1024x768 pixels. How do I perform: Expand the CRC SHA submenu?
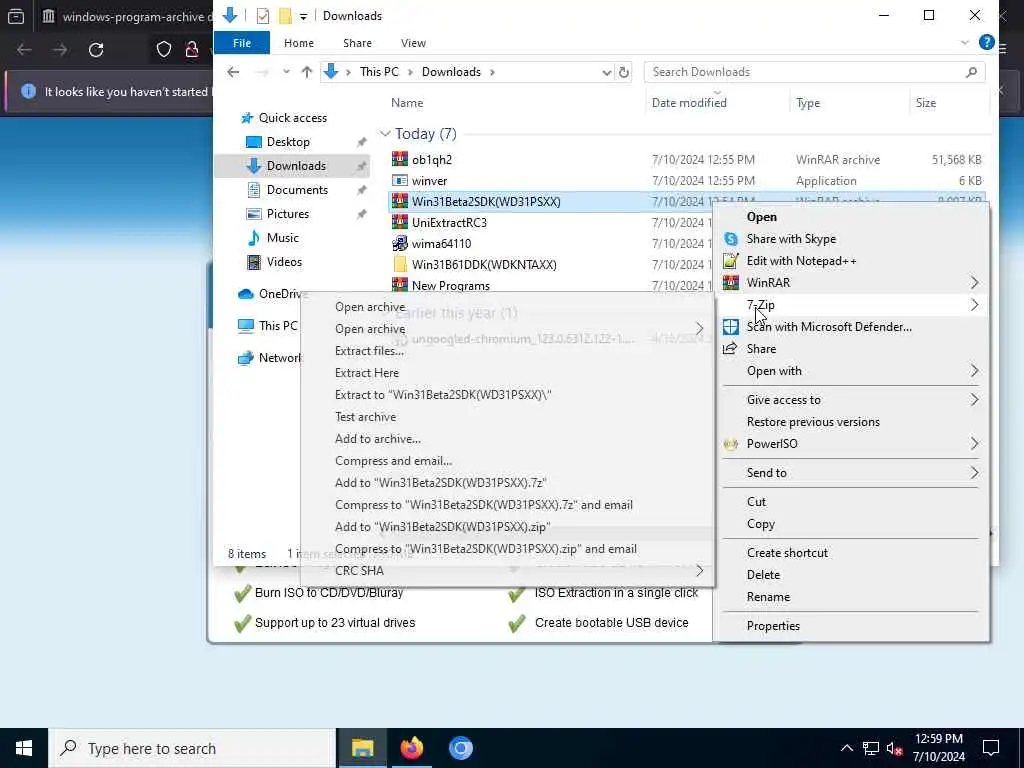699,571
